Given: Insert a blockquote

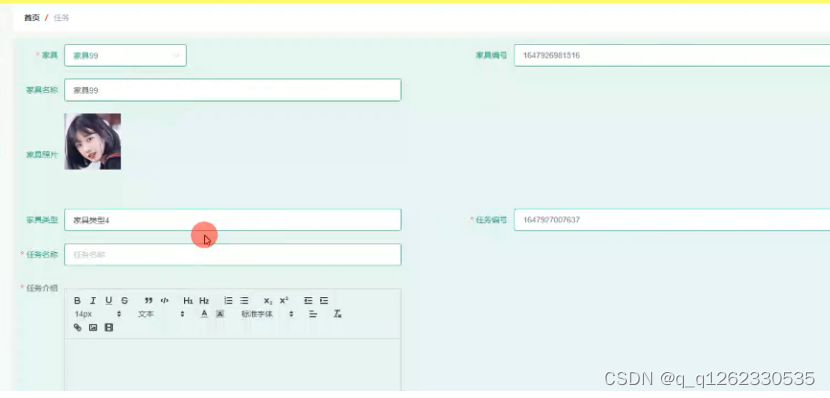Looking at the screenshot, I should click(x=149, y=301).
